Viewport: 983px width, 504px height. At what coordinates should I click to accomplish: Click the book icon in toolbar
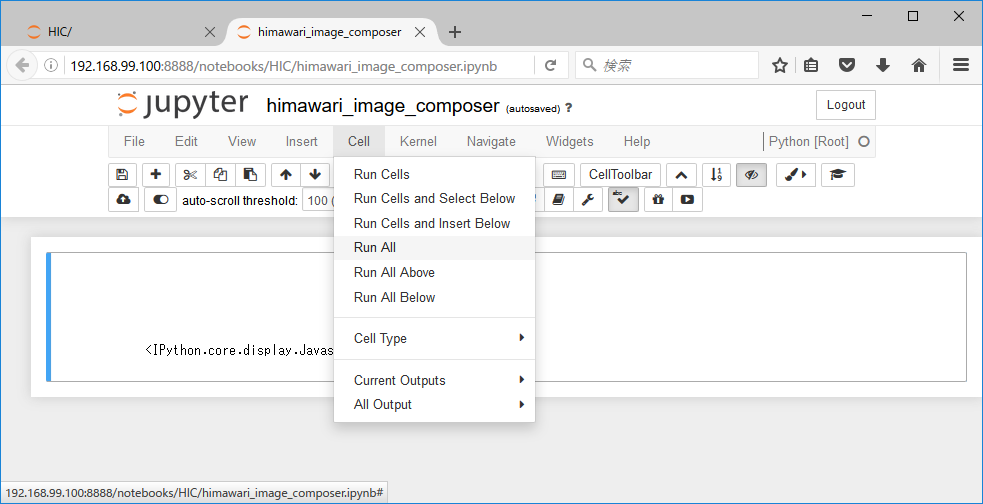pos(559,200)
